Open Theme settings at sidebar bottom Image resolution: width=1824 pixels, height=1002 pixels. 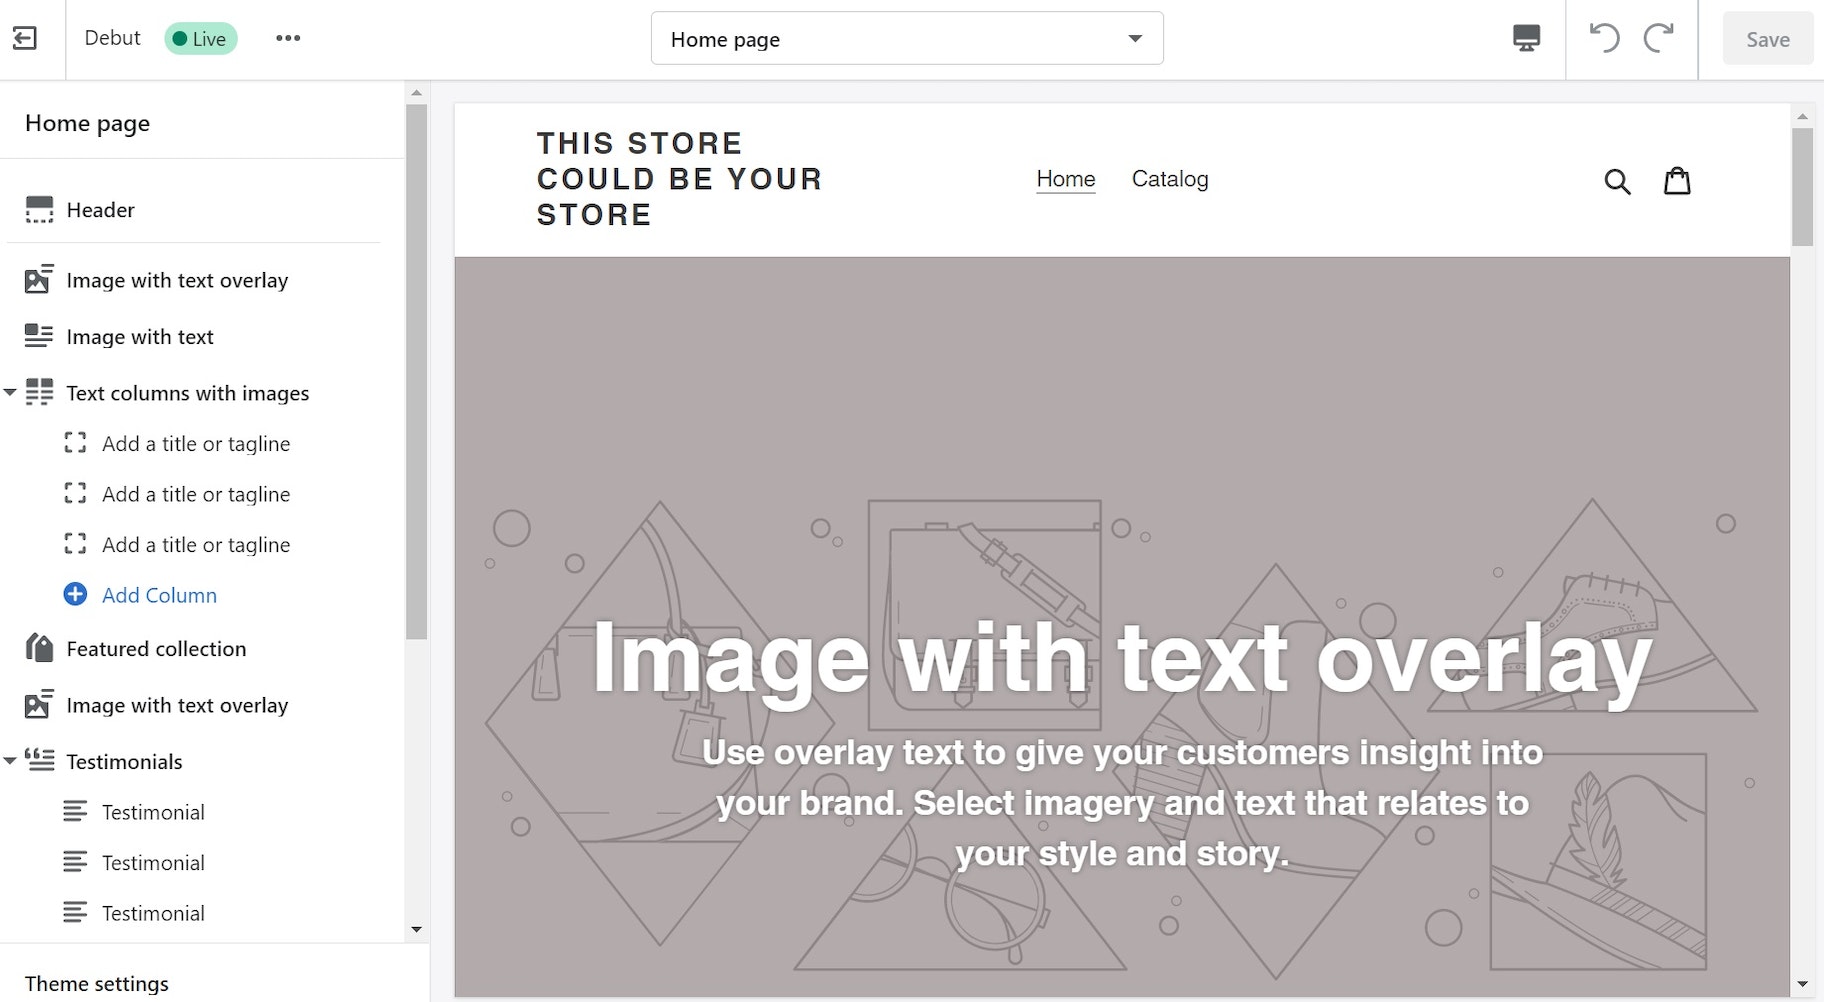97,983
